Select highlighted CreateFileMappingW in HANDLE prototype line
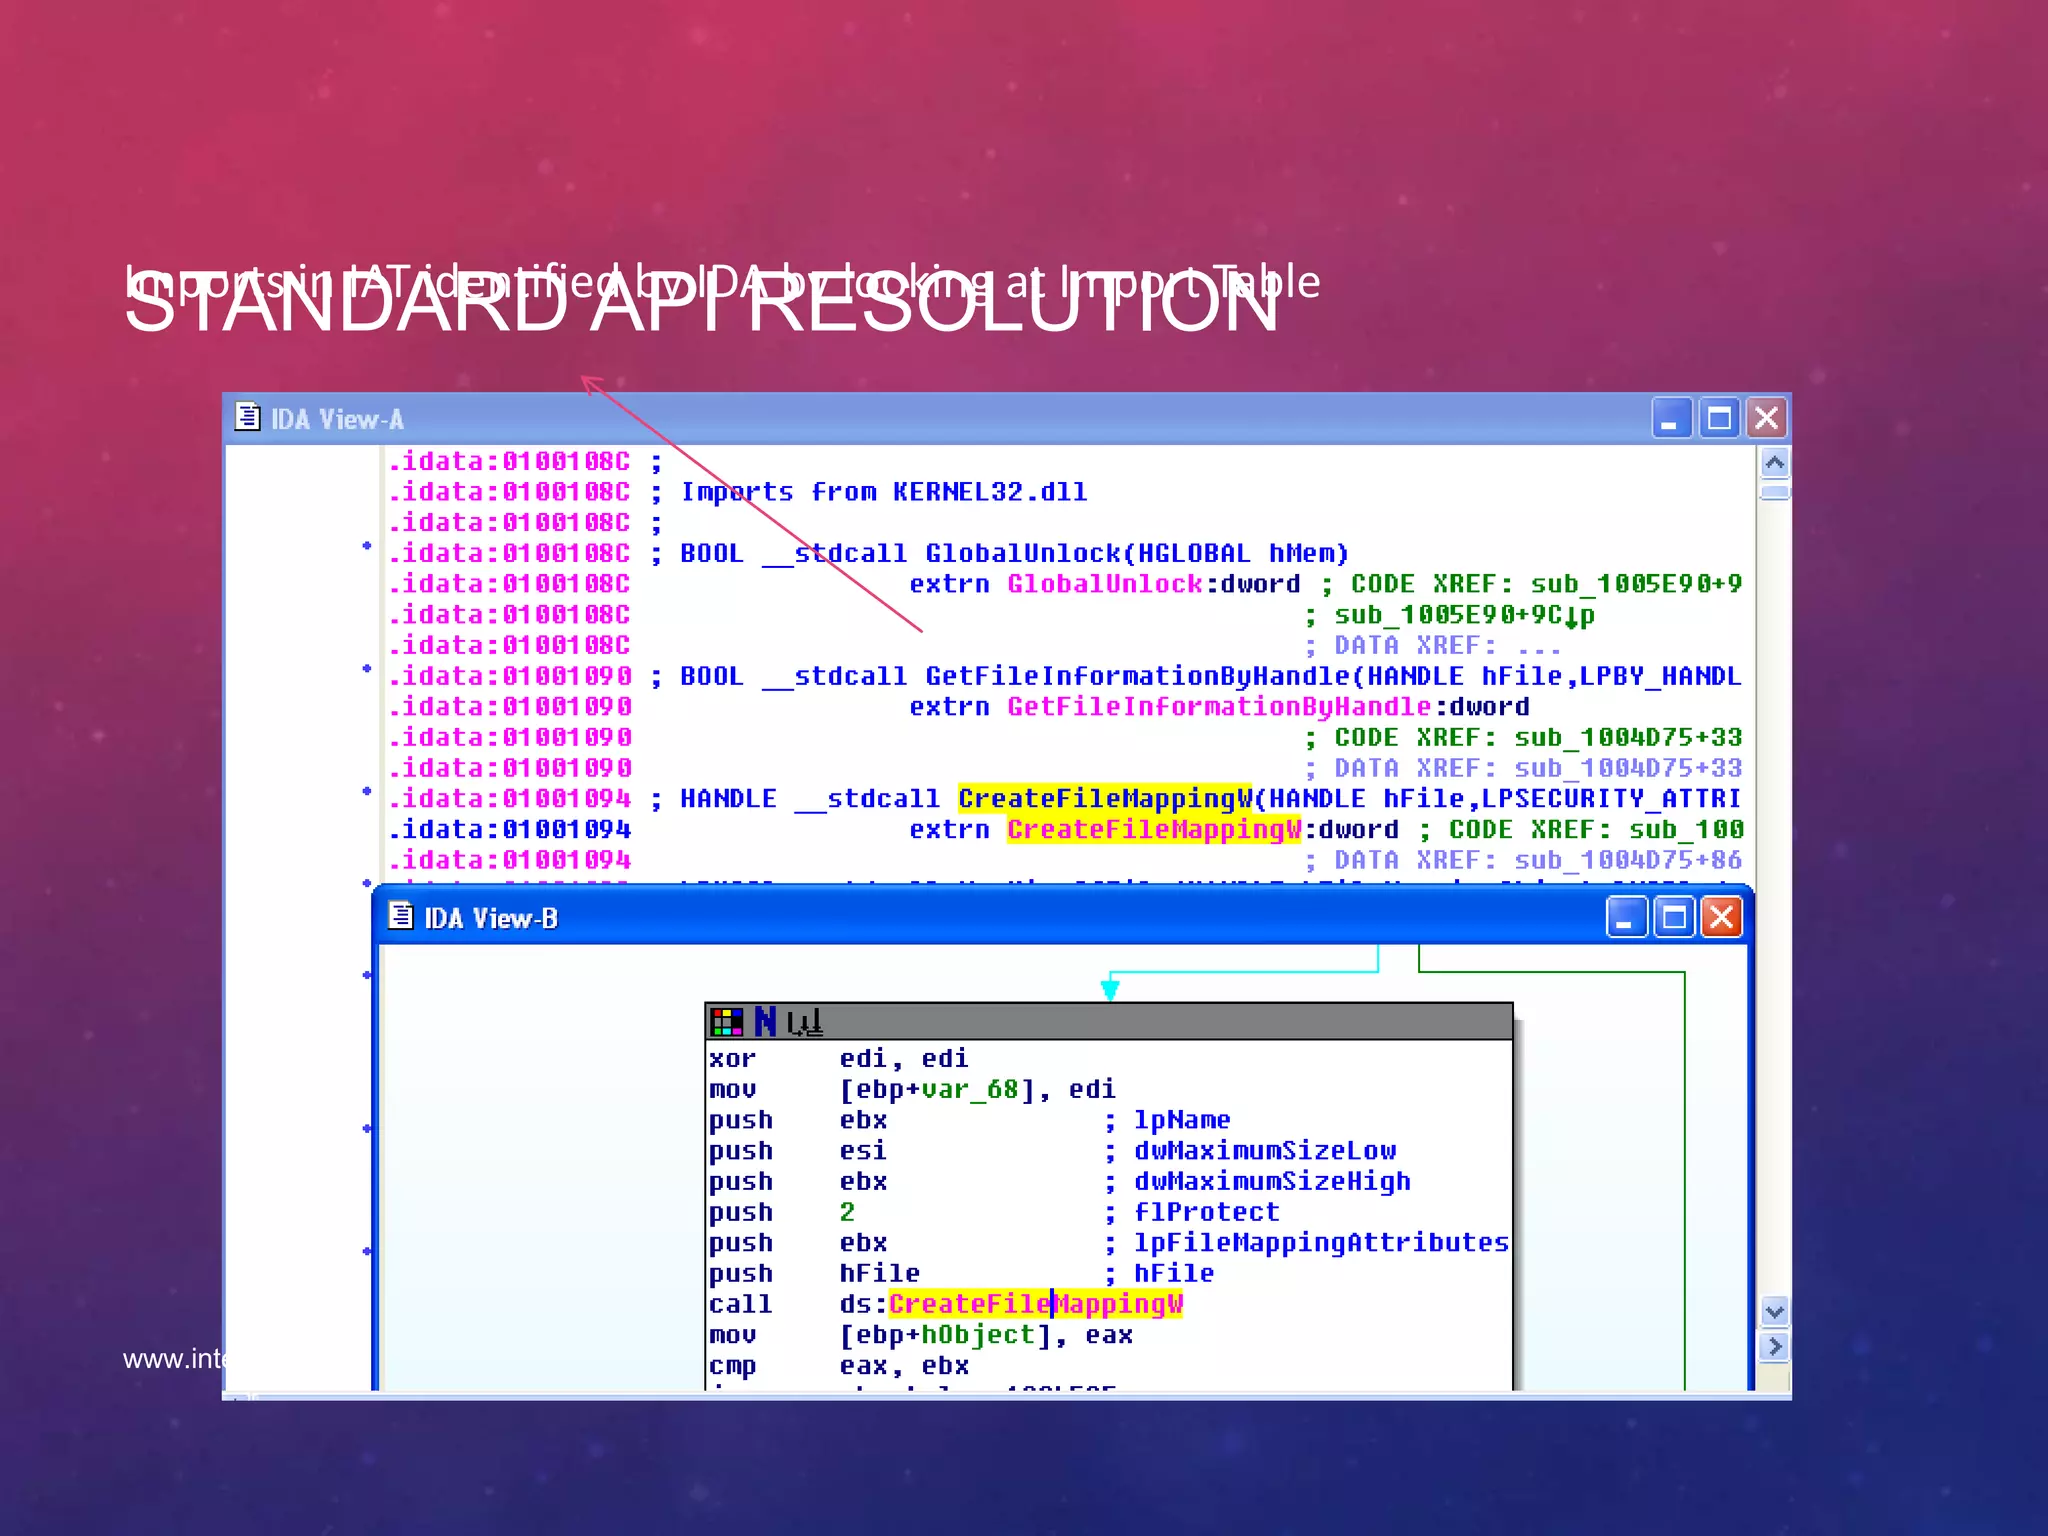 (x=1104, y=798)
